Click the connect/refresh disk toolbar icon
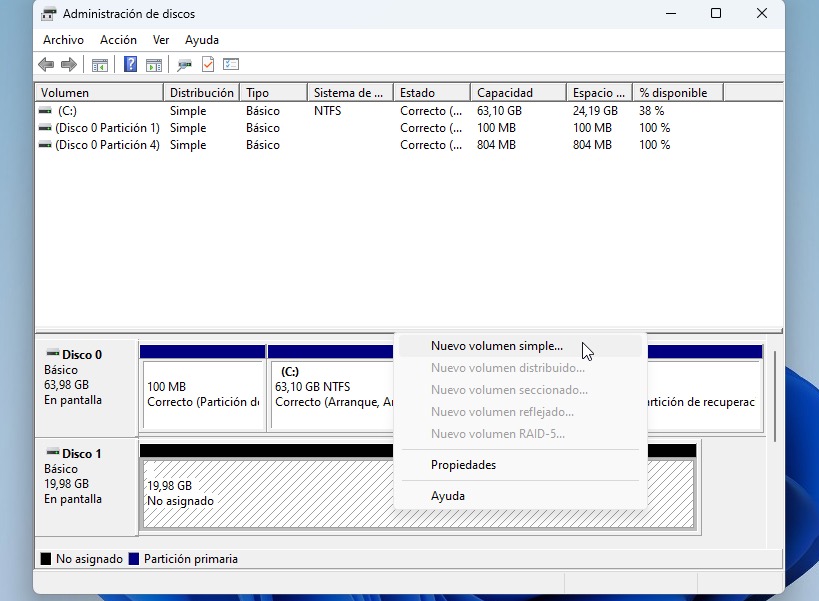This screenshot has width=819, height=601. coord(184,65)
